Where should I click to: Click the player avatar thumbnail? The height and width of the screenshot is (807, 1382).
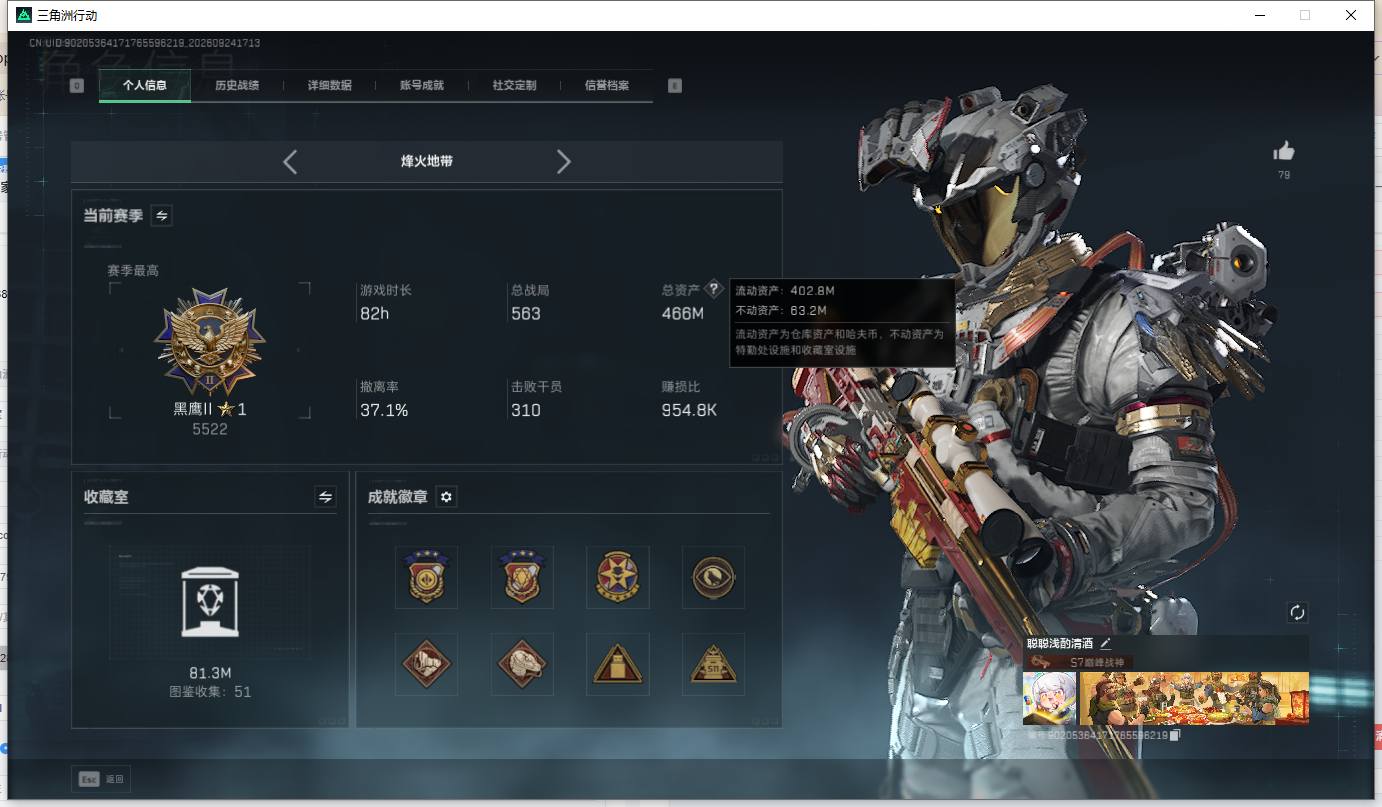pyautogui.click(x=1049, y=698)
